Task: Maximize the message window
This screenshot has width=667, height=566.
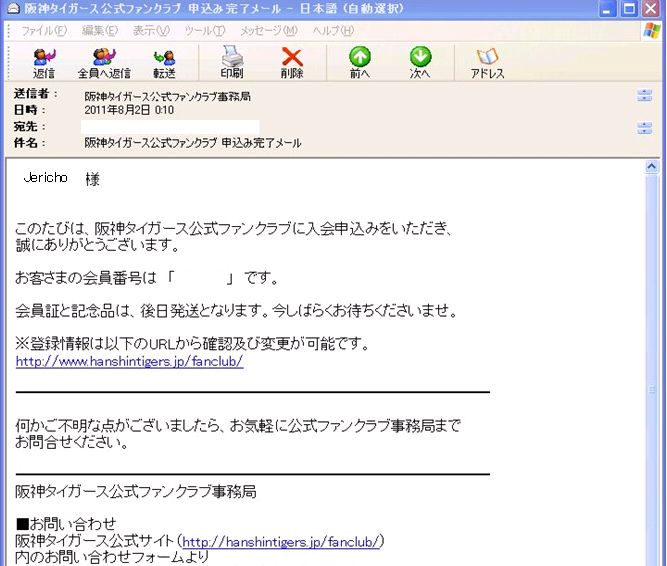Action: click(629, 9)
